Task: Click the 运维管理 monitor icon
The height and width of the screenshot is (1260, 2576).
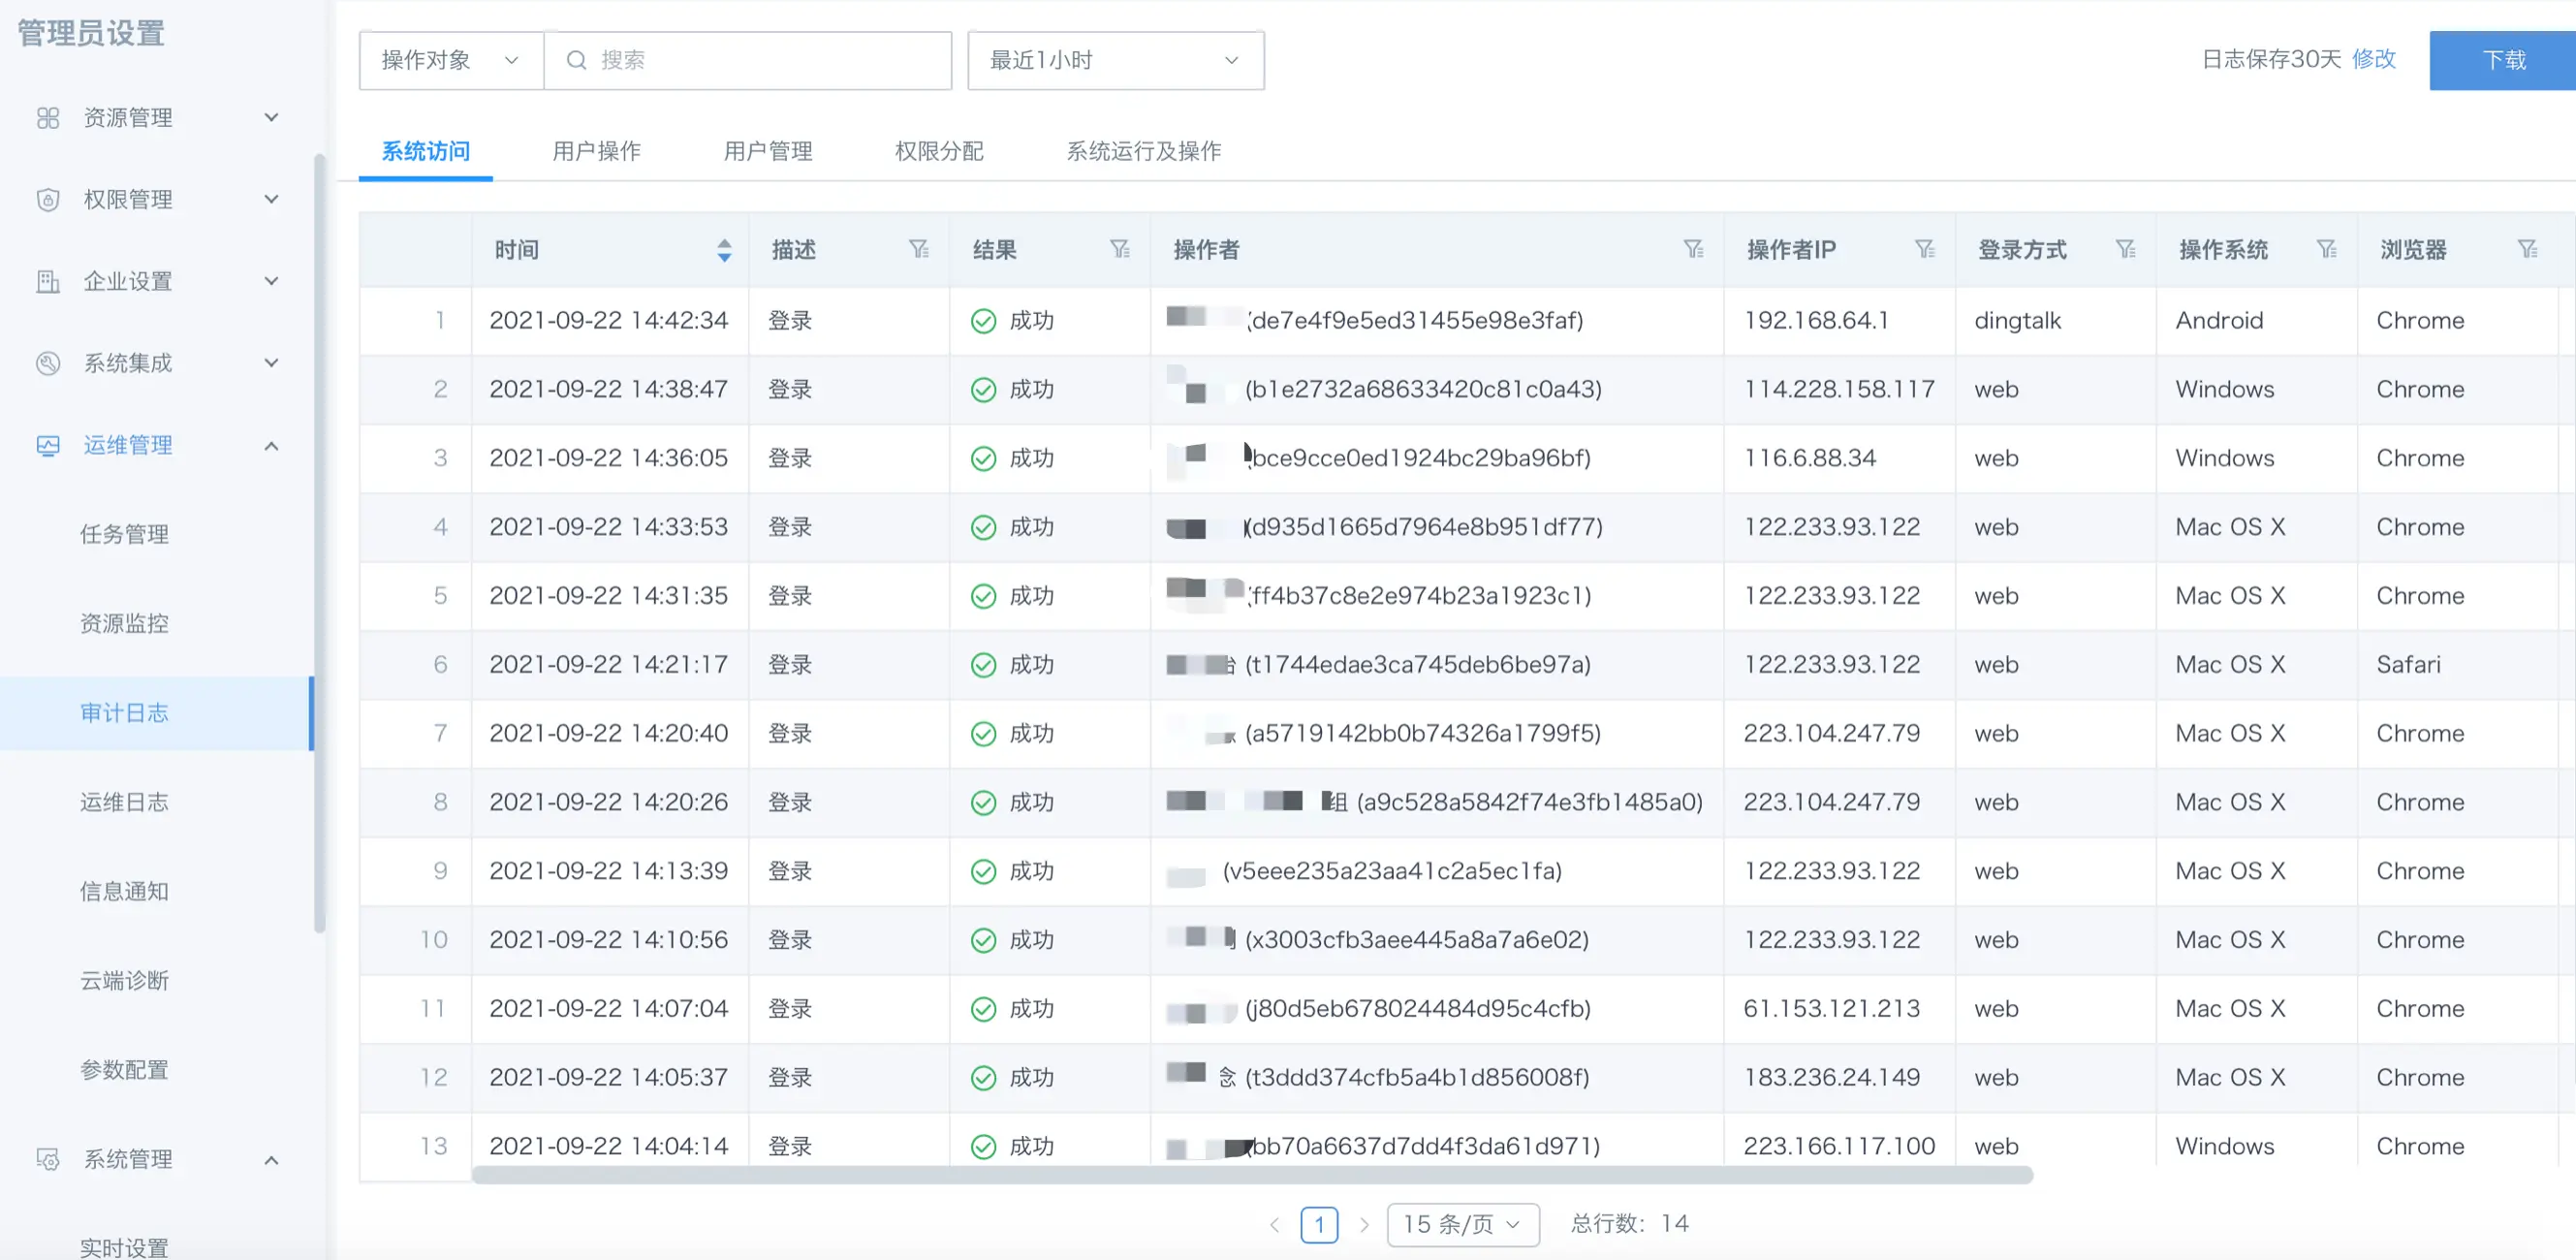Action: (x=48, y=446)
